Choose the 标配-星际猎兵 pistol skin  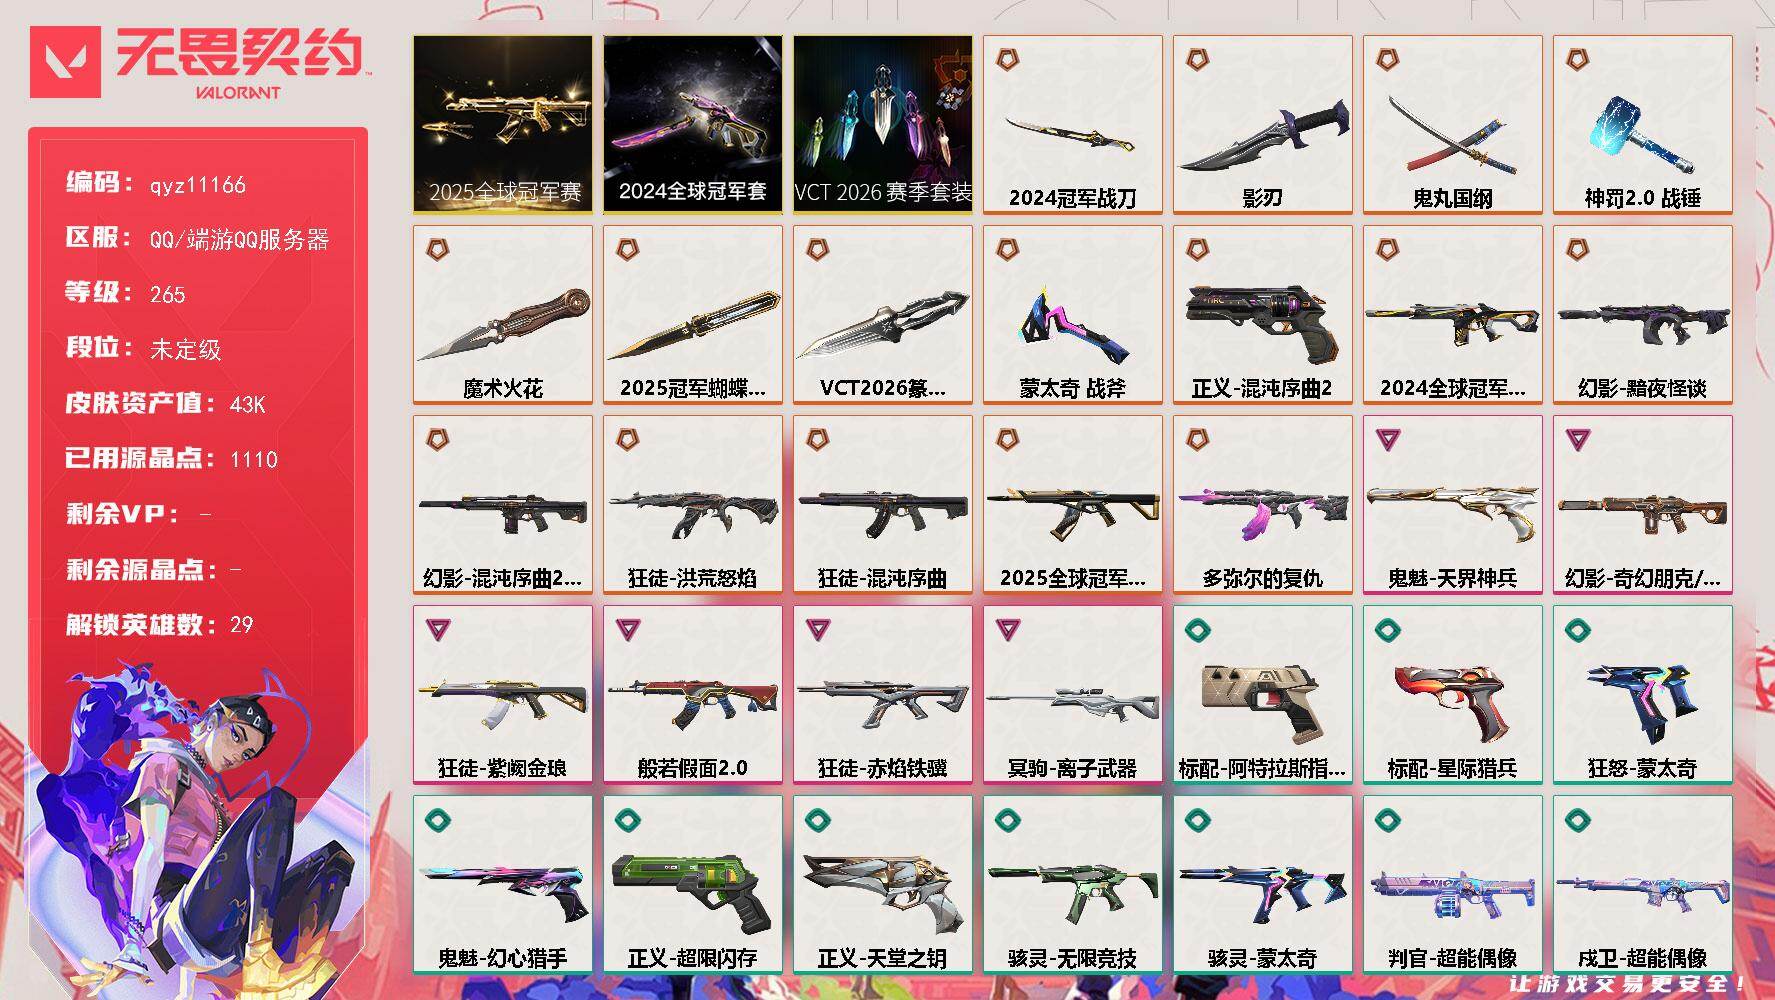(1453, 694)
